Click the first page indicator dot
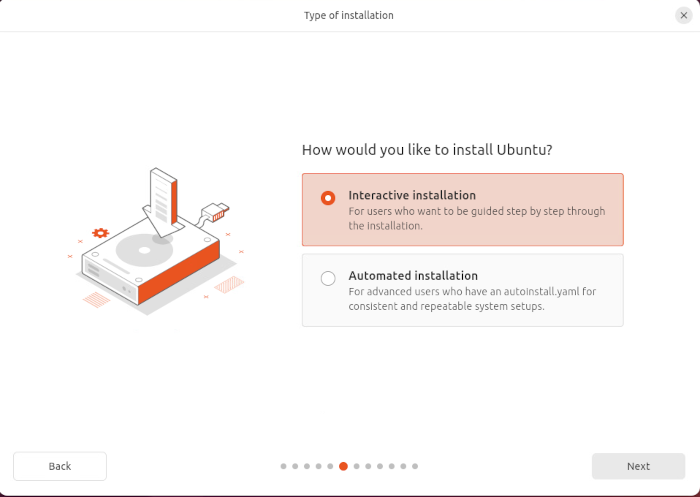 pyautogui.click(x=284, y=466)
